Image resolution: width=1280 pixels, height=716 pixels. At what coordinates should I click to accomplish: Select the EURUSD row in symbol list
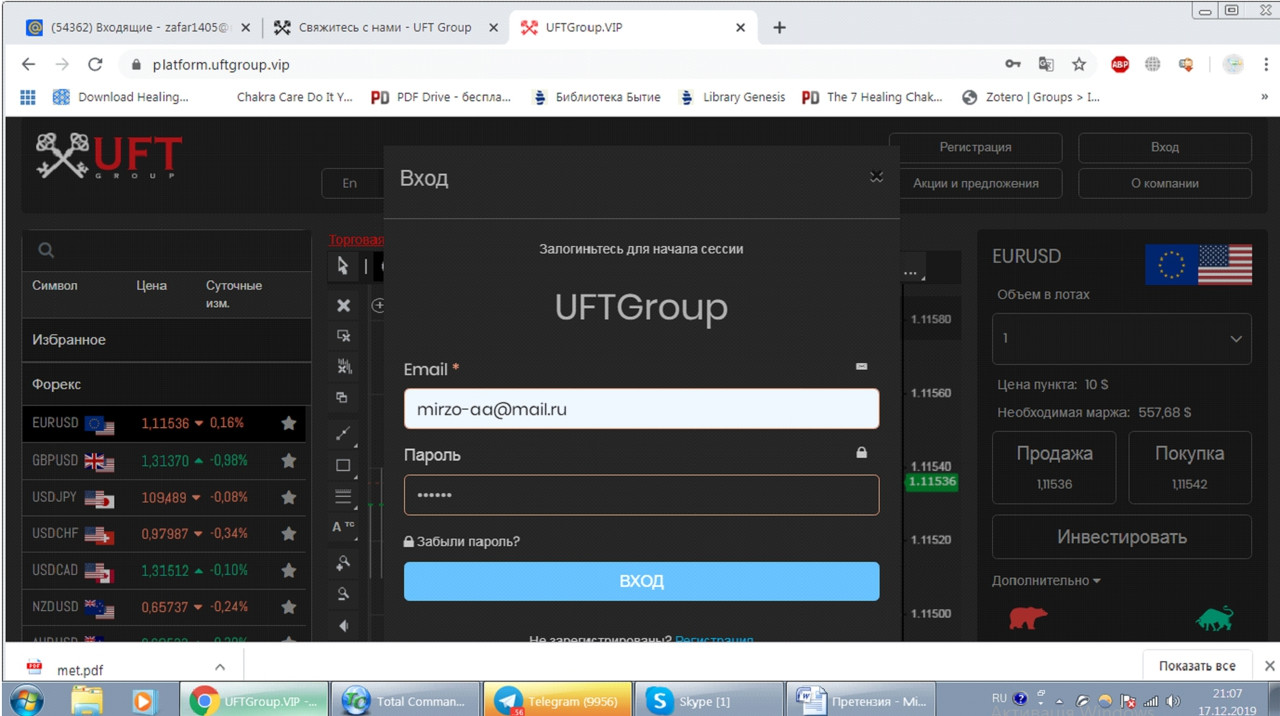[x=165, y=423]
